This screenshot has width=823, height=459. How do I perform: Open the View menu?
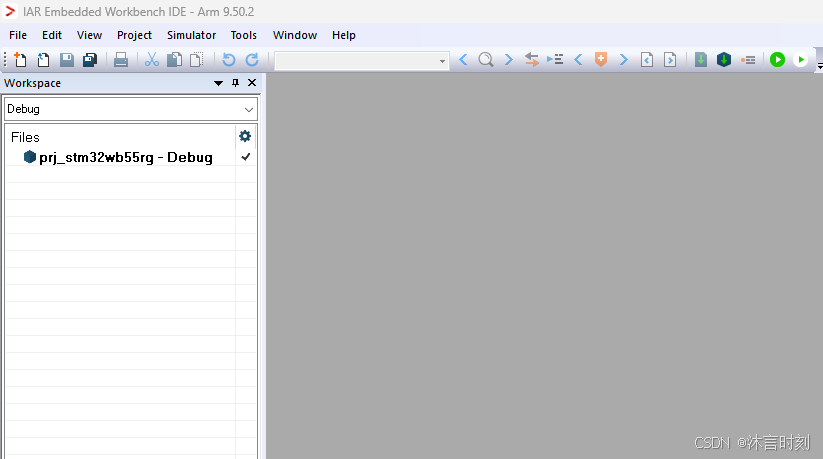tap(89, 35)
